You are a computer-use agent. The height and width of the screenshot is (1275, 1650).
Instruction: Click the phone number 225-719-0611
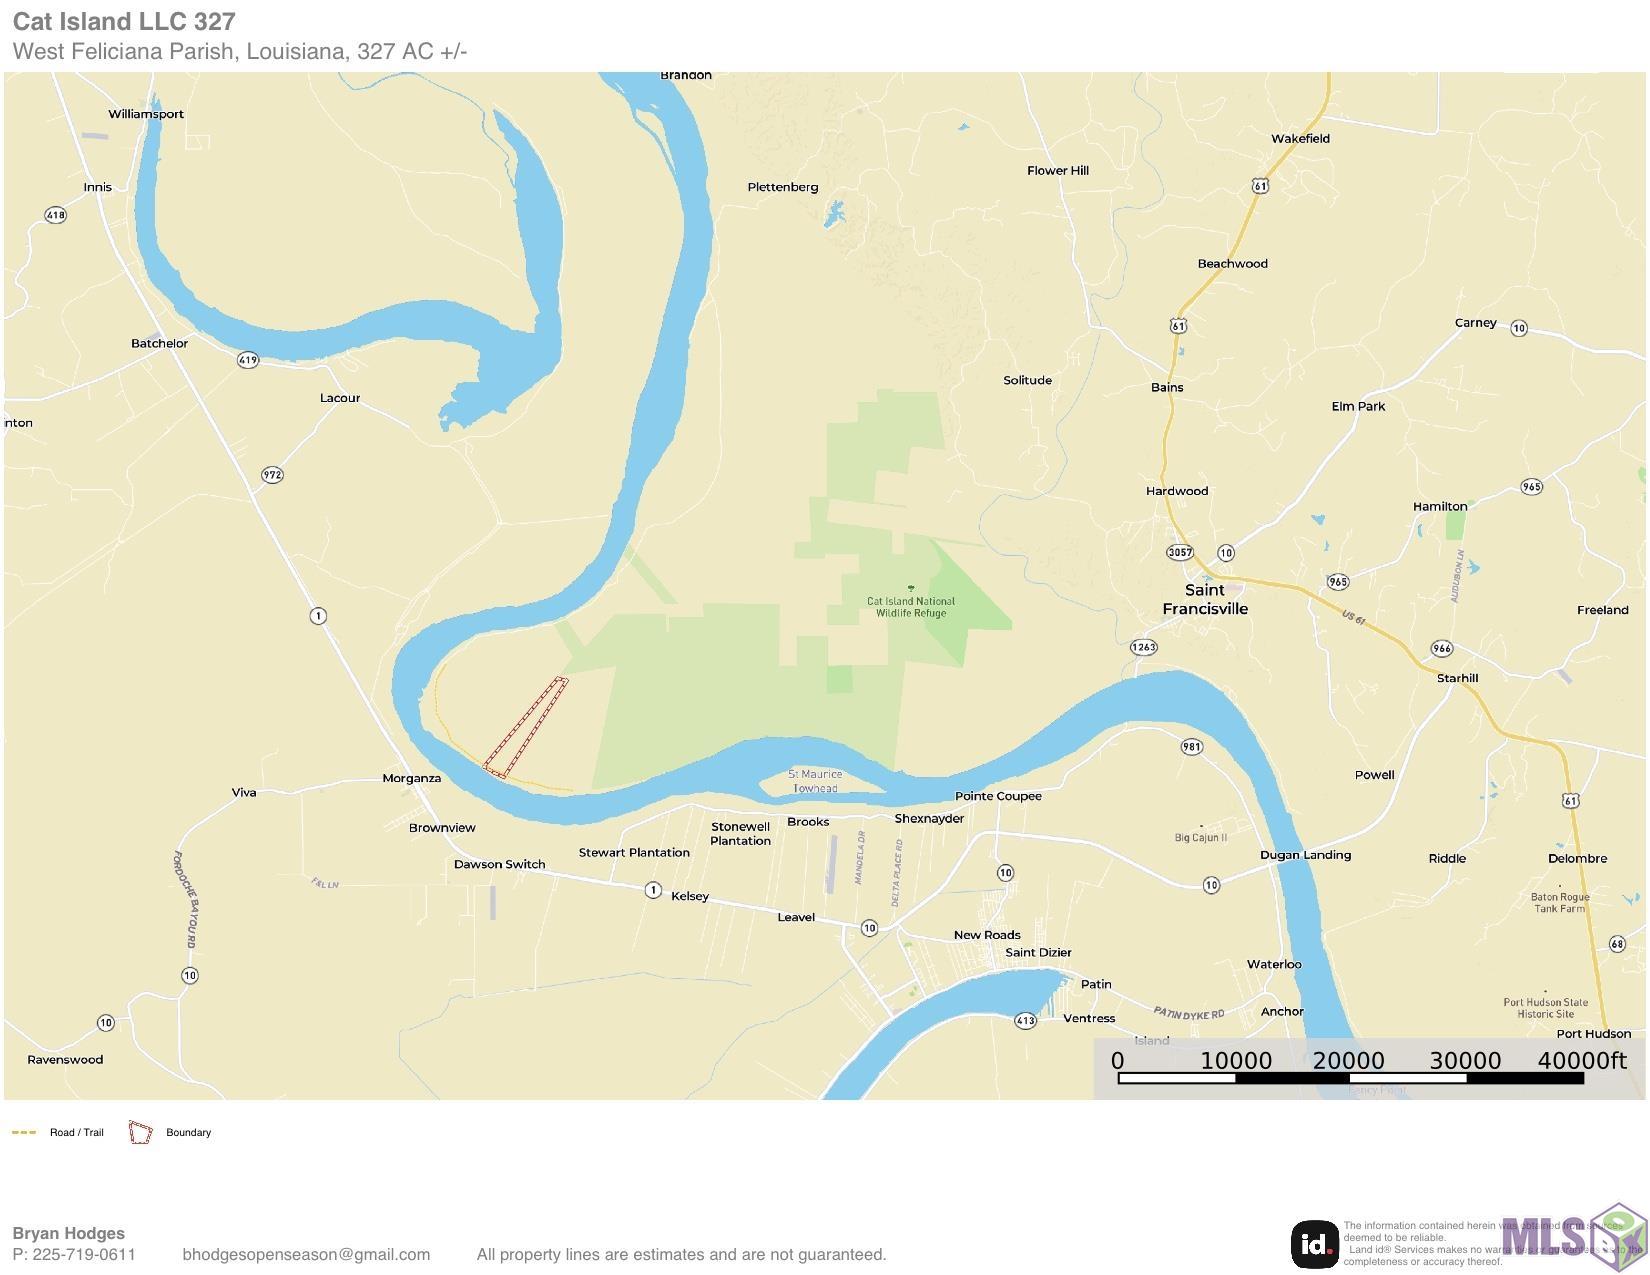pyautogui.click(x=84, y=1254)
